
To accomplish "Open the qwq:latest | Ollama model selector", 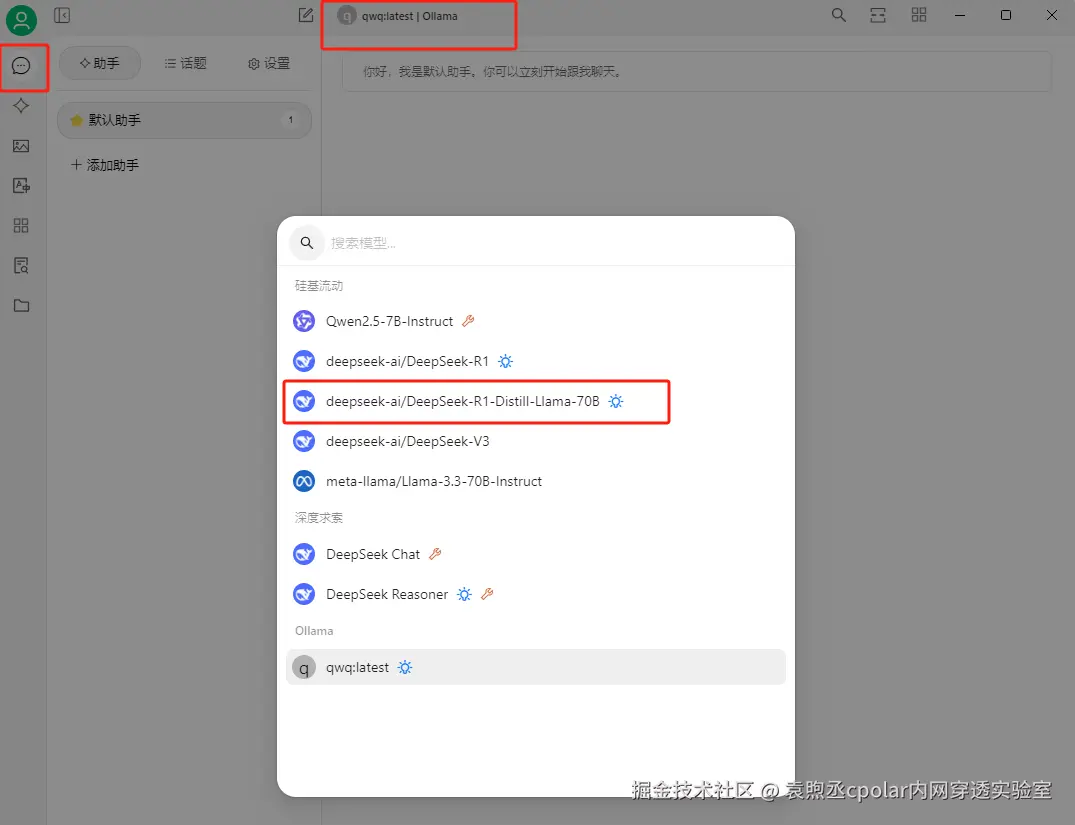I will [398, 16].
